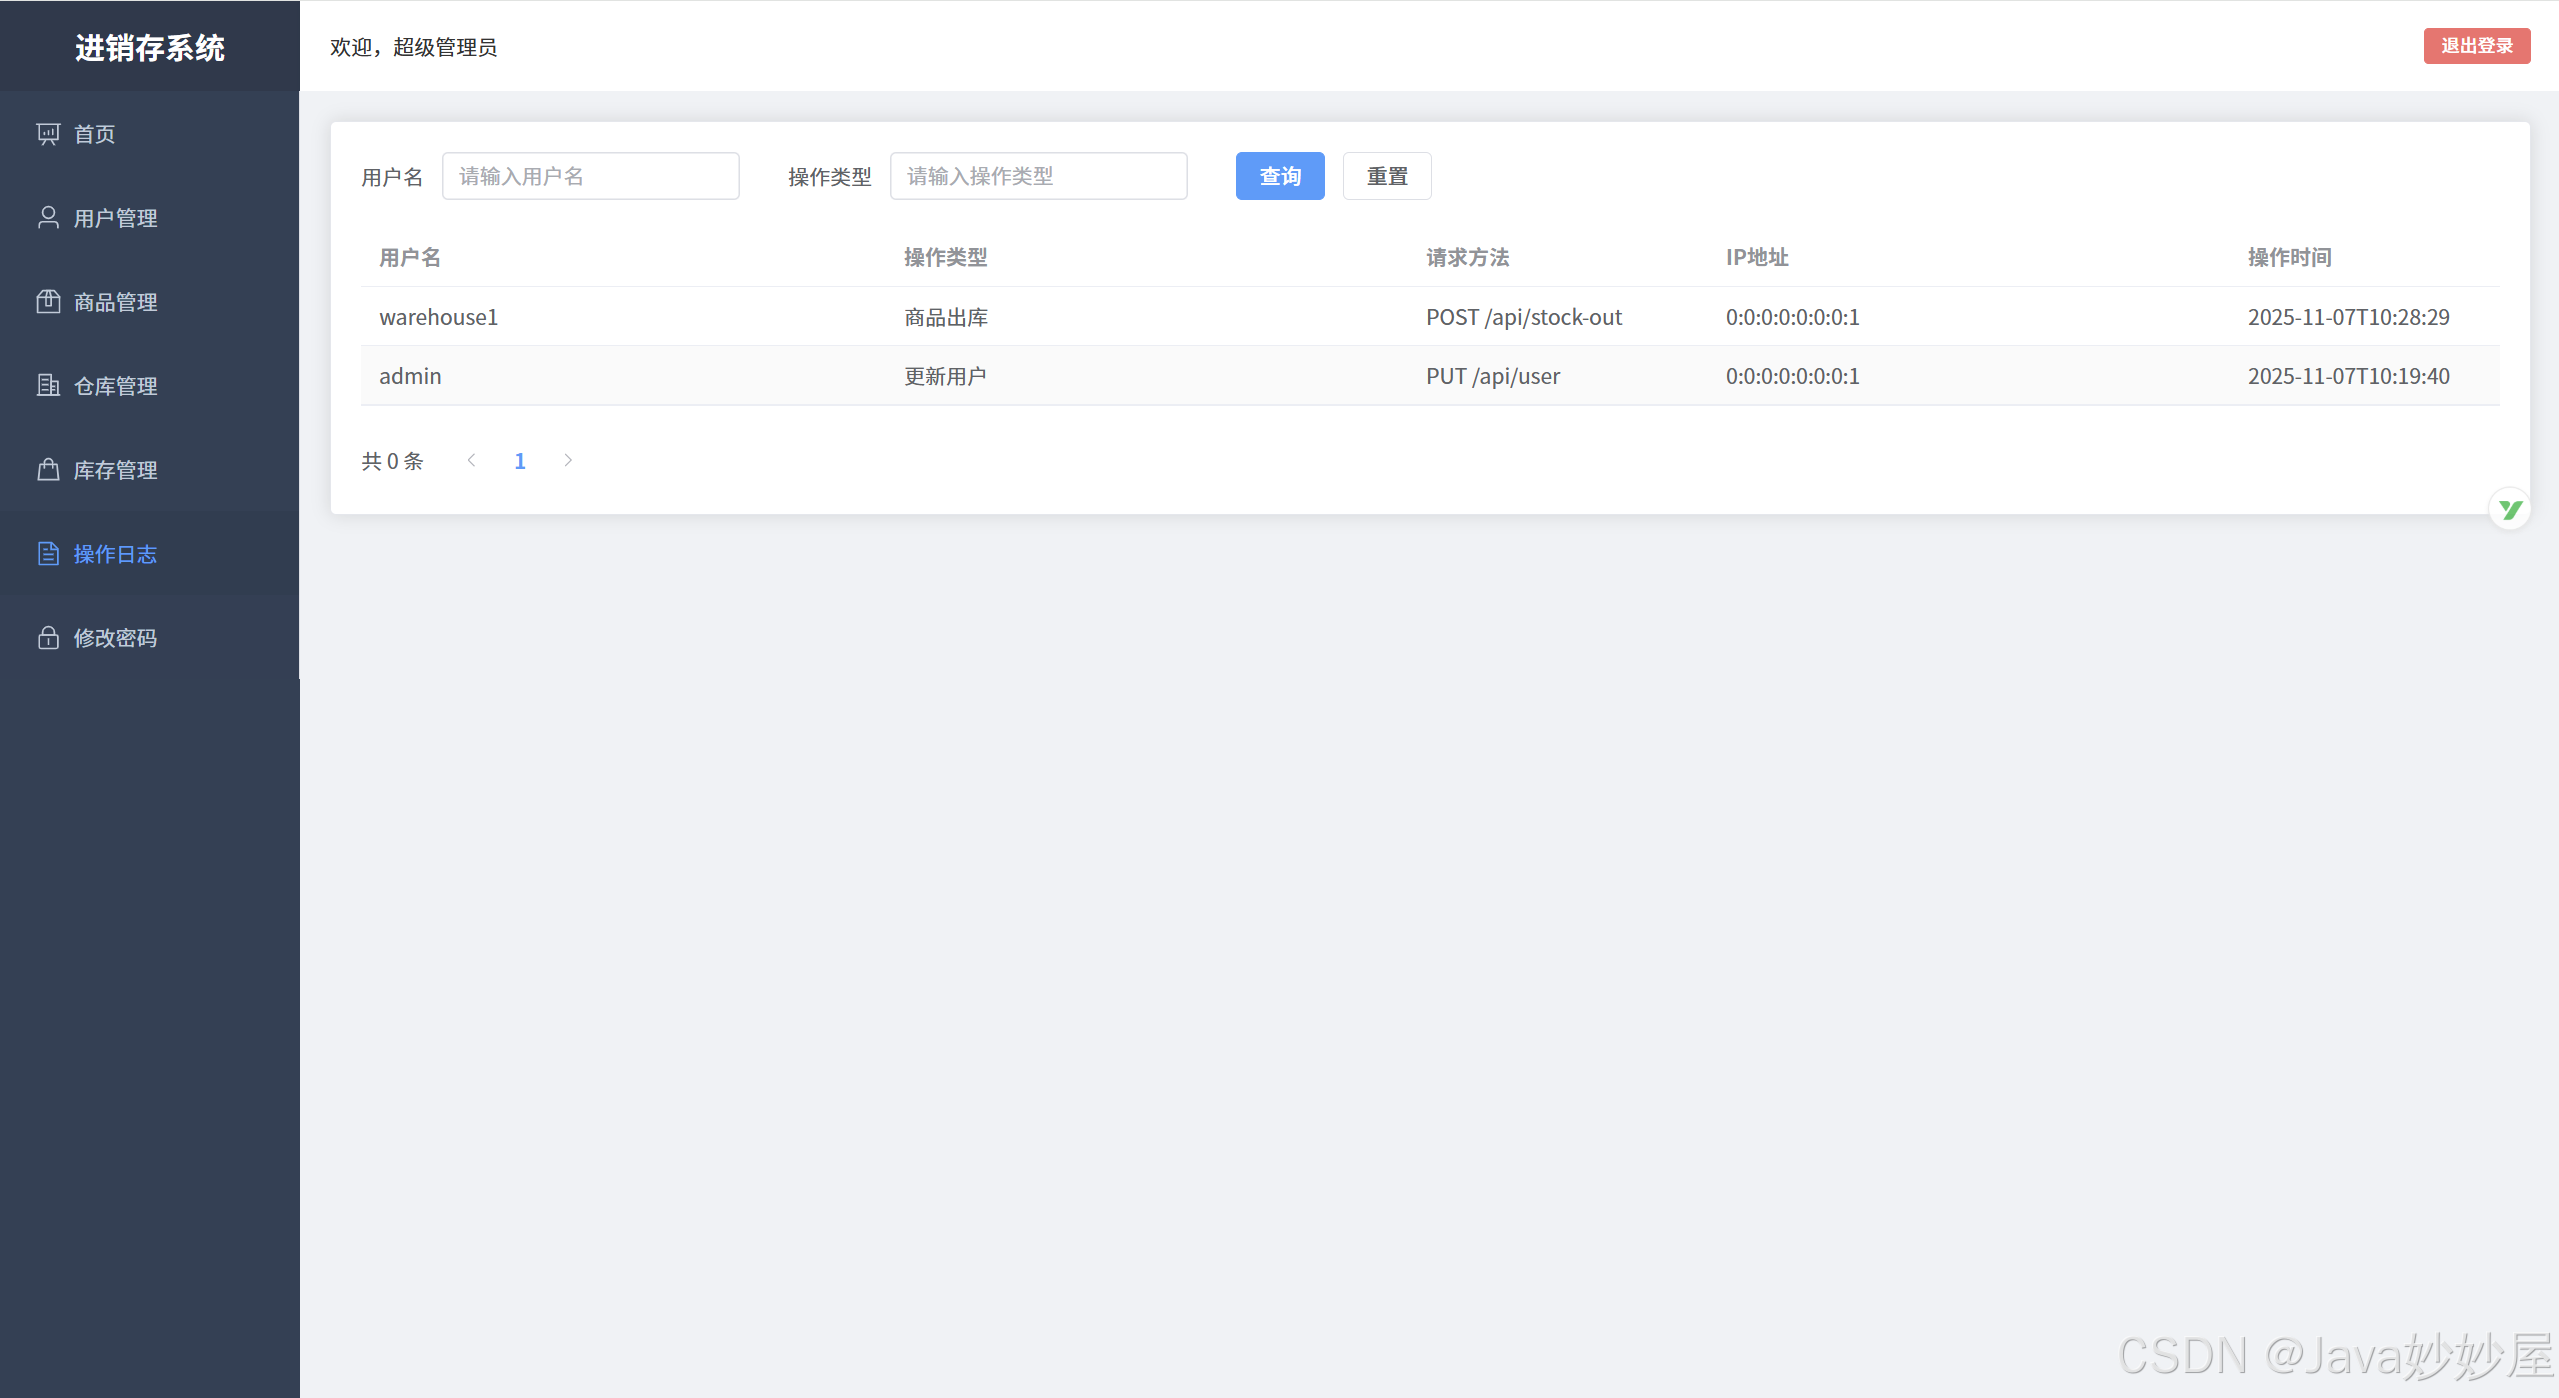
Task: Go to next page arrow
Action: pos(568,460)
